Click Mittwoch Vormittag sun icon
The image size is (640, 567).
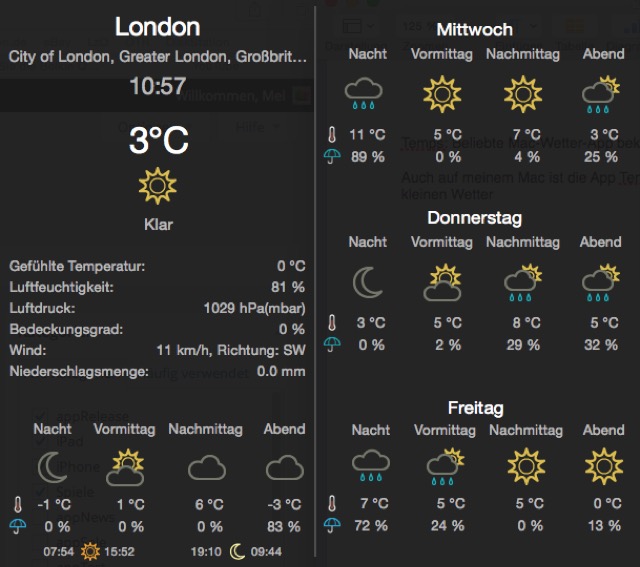tap(441, 94)
